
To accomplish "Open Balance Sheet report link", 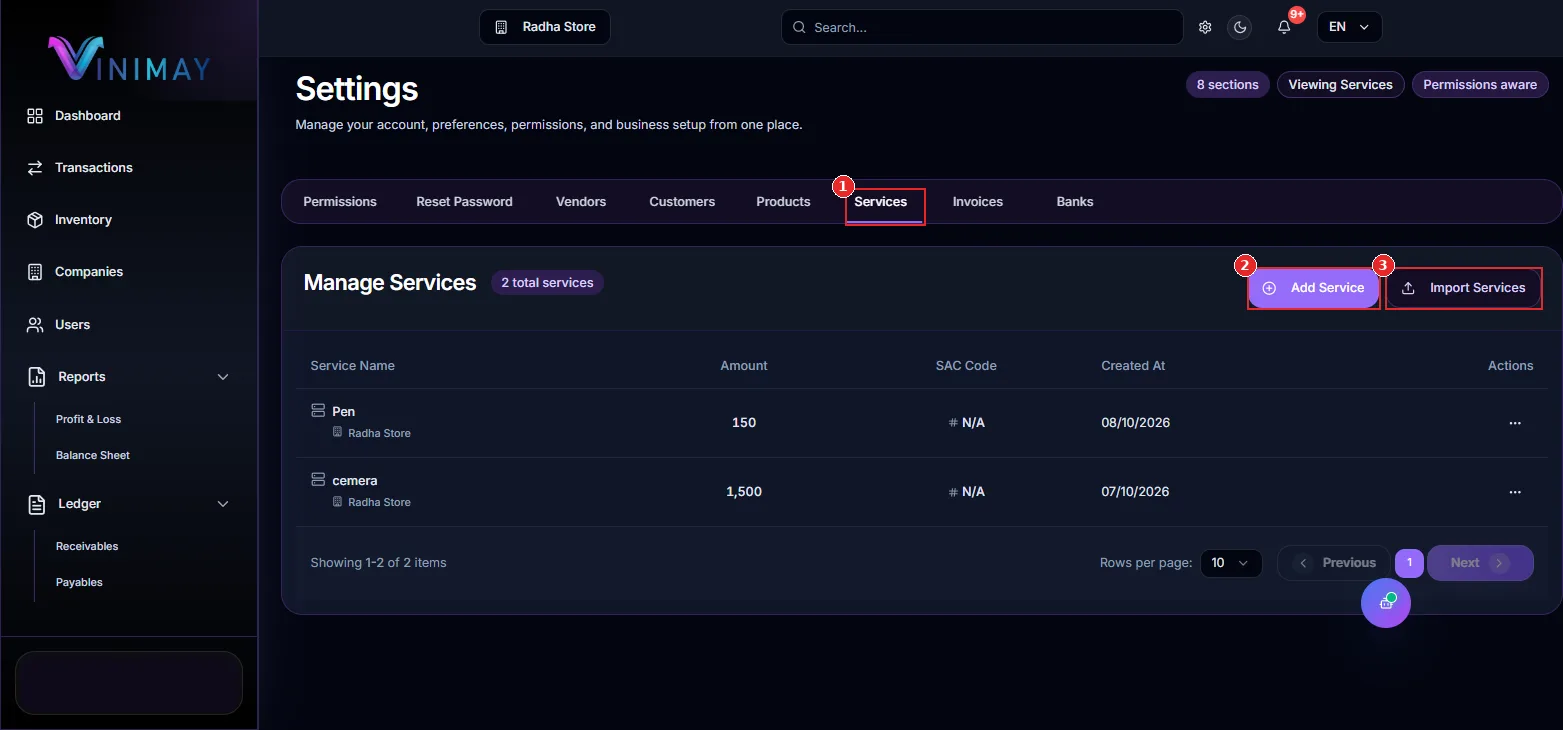I will pos(93,455).
